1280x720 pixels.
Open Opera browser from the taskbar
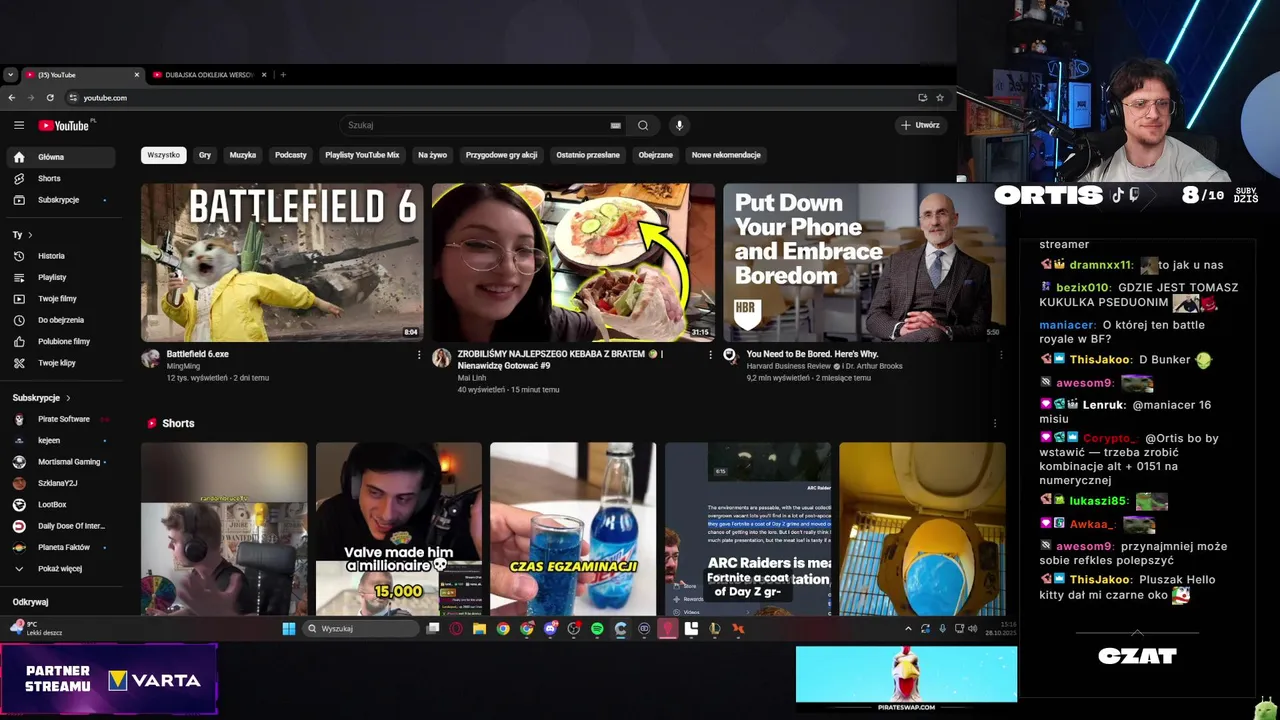(456, 629)
